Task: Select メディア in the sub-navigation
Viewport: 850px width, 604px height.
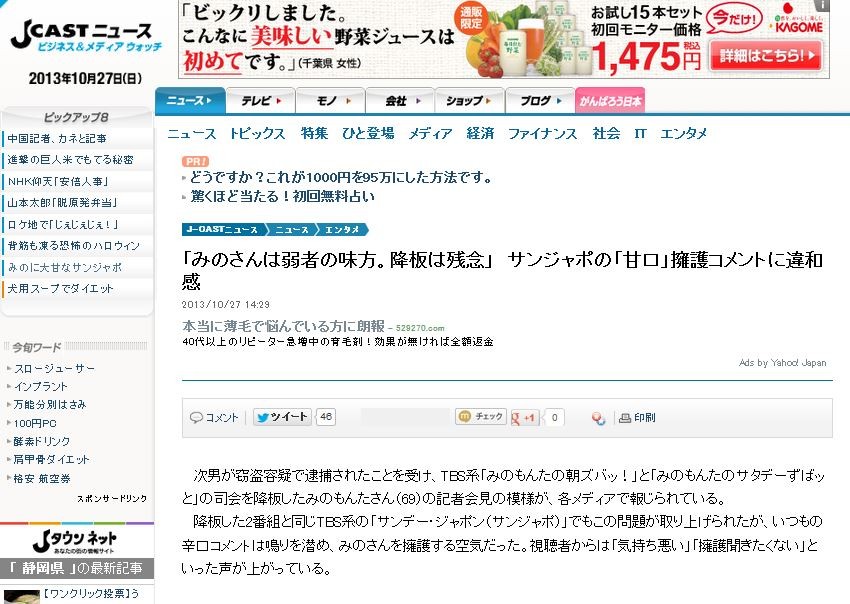Action: (430, 133)
